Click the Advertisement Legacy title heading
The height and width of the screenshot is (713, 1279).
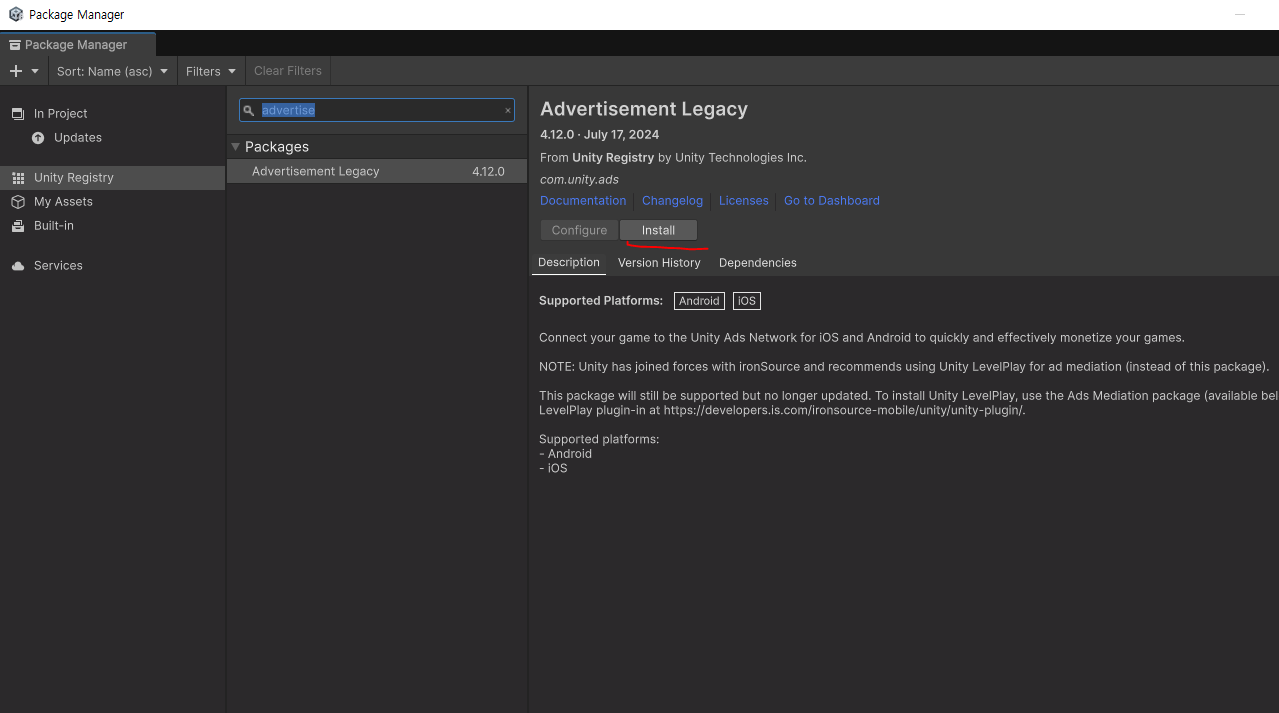point(644,109)
